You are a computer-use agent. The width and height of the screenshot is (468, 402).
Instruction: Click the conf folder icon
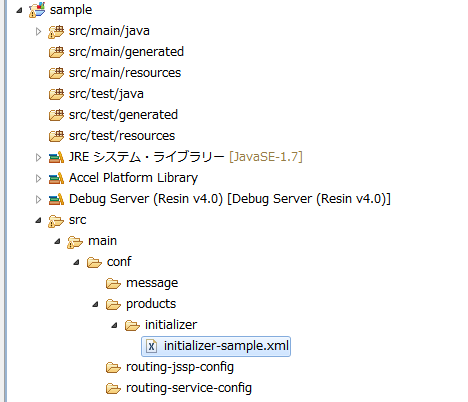pyautogui.click(x=94, y=263)
